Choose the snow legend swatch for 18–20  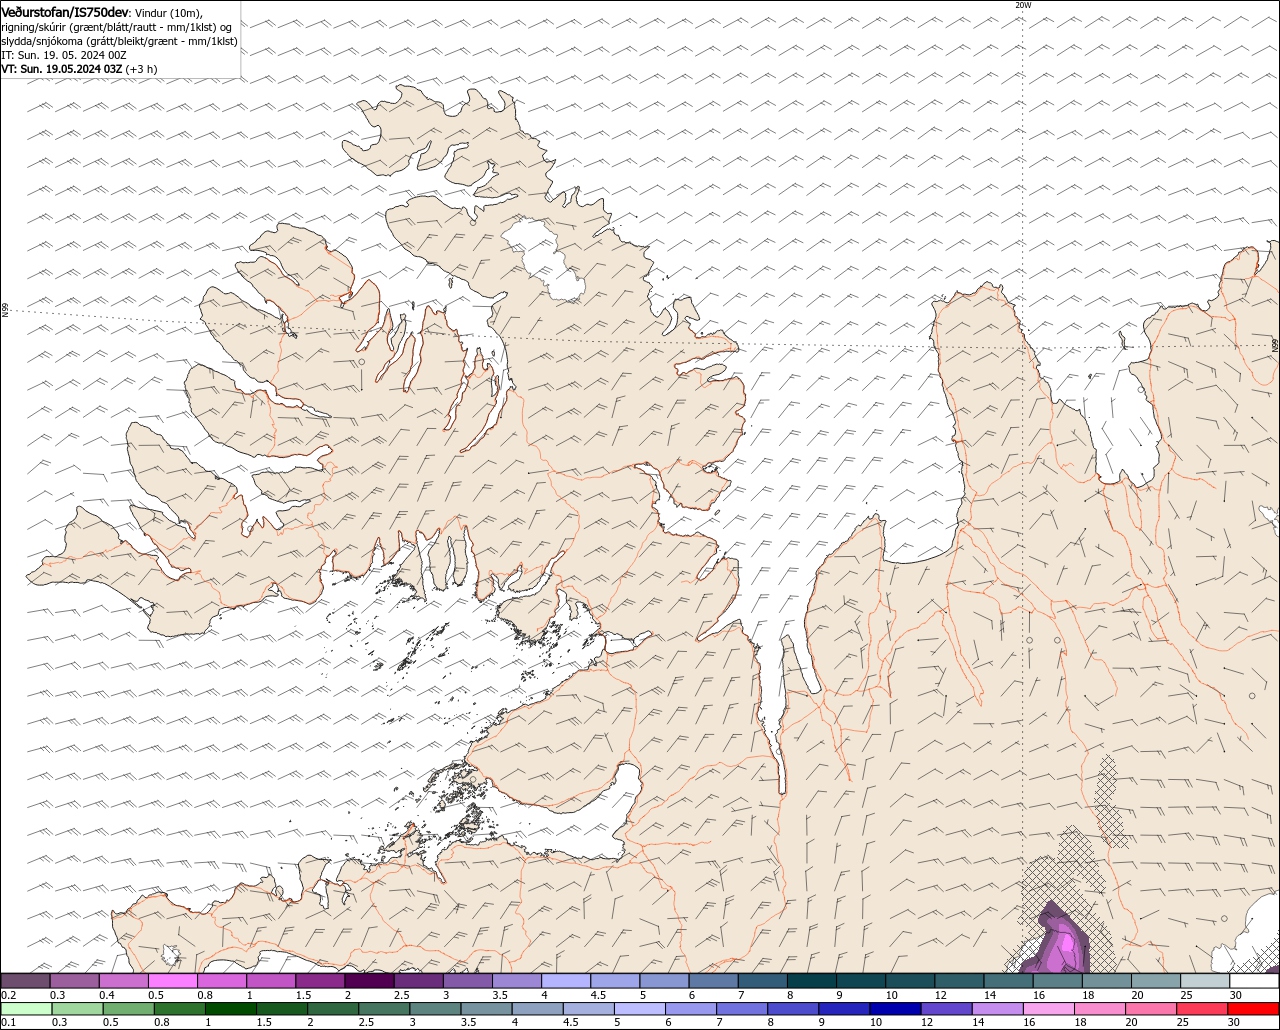coord(1106,980)
